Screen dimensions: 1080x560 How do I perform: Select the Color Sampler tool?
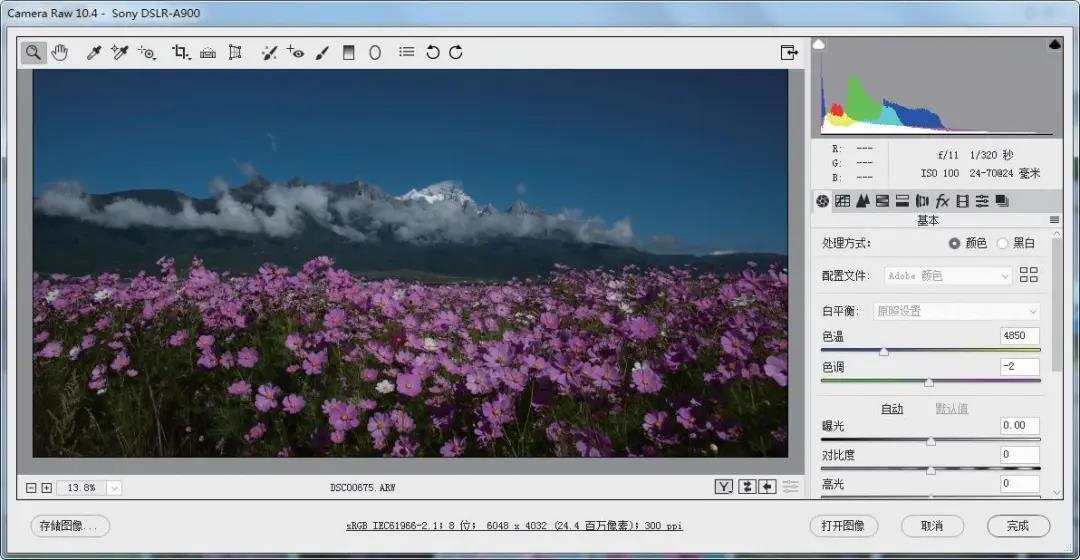pos(120,52)
